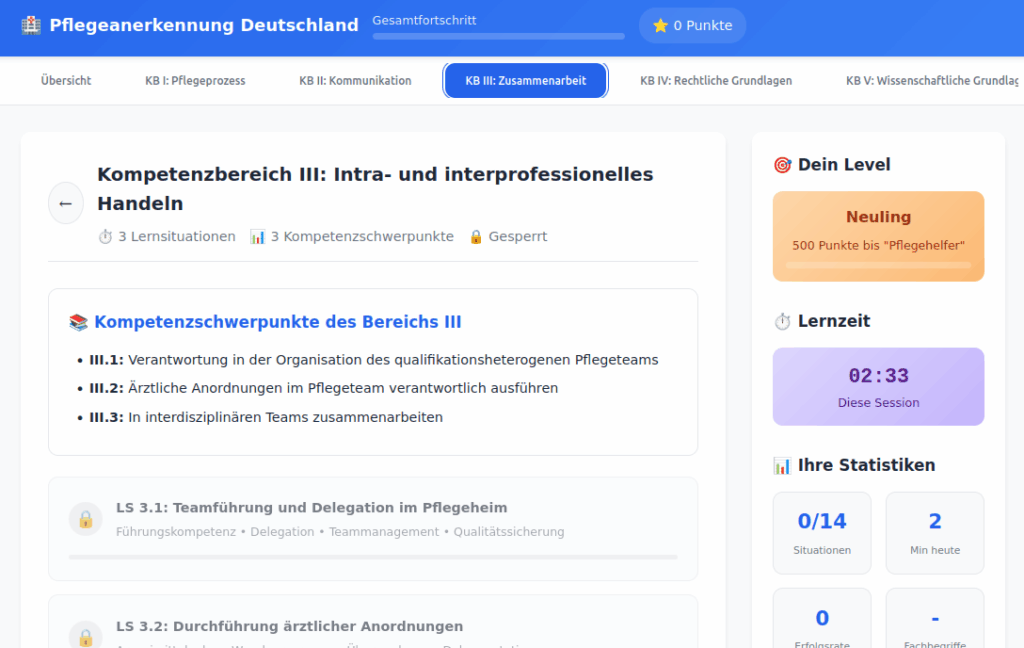
Task: Click the star icon in points badge
Action: coord(660,26)
